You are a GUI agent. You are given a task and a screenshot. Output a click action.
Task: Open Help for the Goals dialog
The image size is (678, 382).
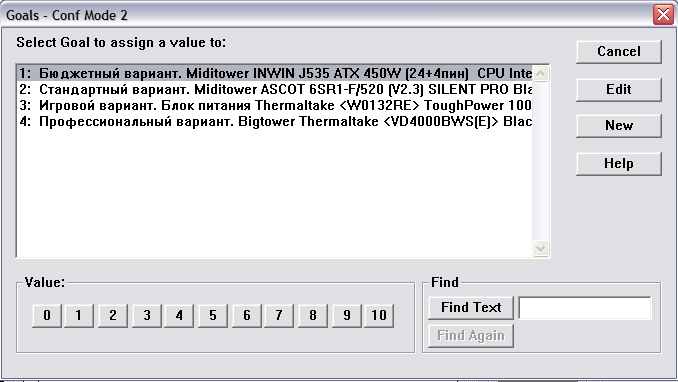tap(619, 164)
